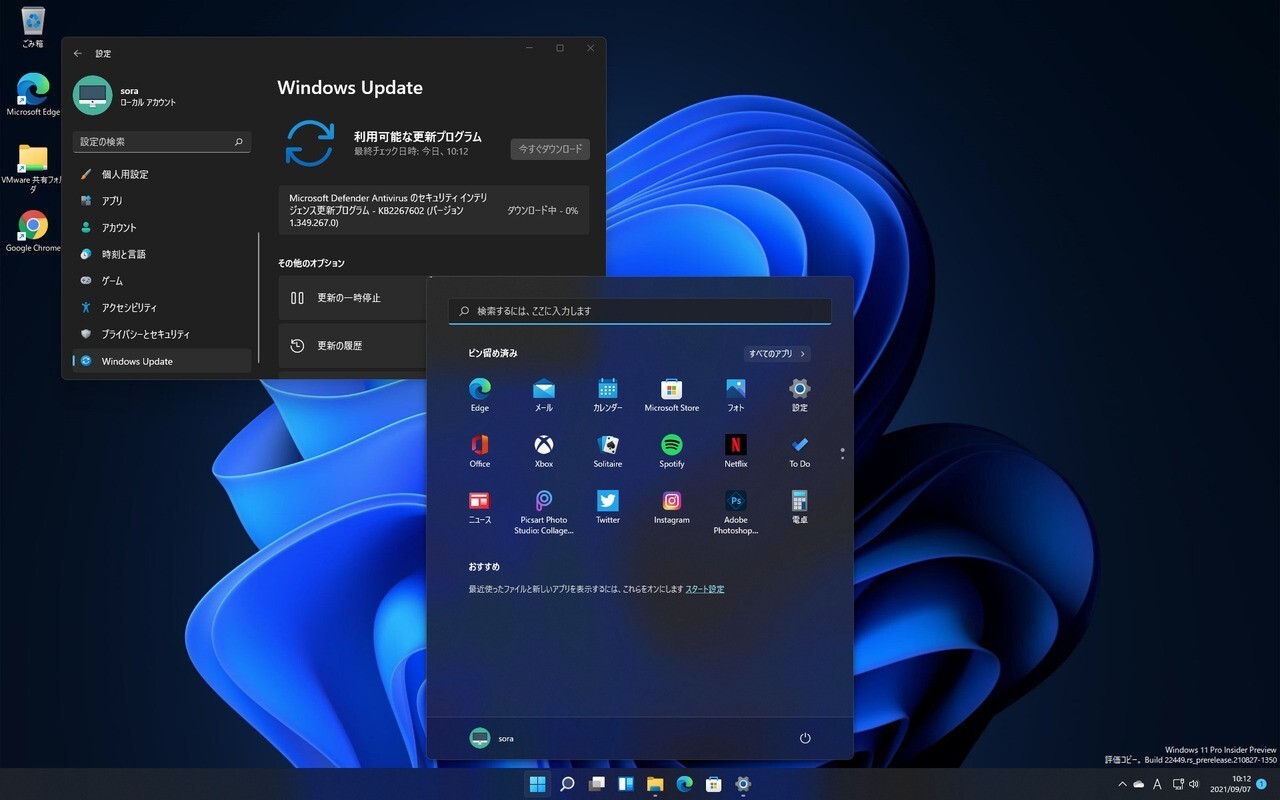Viewport: 1280px width, 800px height.
Task: Click the Settings sidebar scrollbar
Action: tap(259, 298)
